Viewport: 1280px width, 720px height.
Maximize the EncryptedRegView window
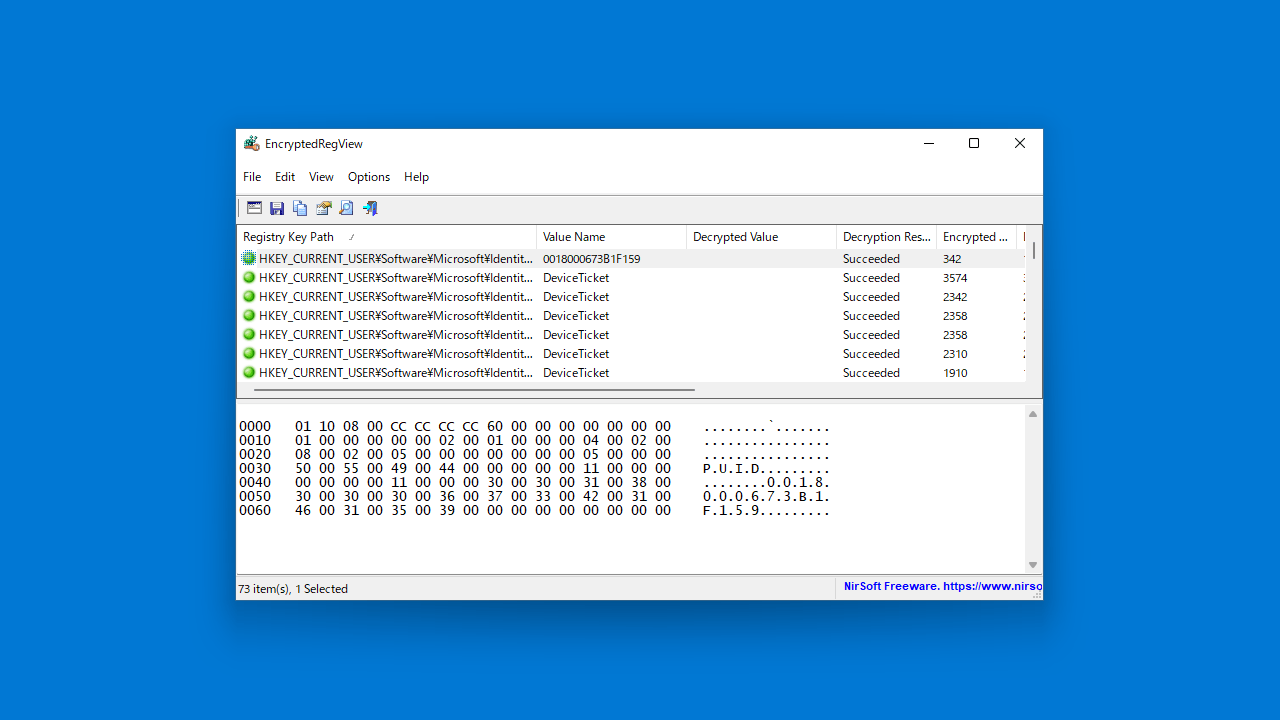click(974, 143)
